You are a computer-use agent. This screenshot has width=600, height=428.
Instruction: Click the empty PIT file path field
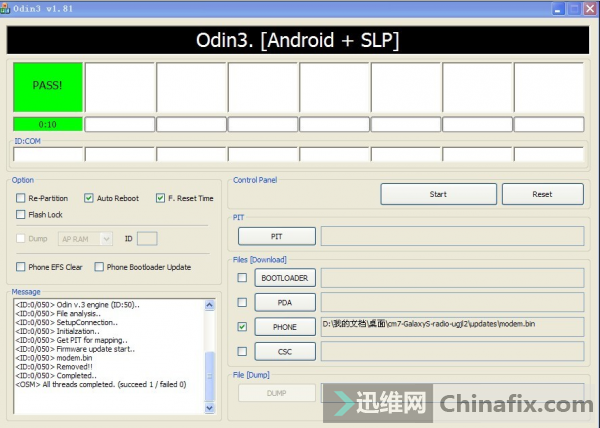(453, 236)
